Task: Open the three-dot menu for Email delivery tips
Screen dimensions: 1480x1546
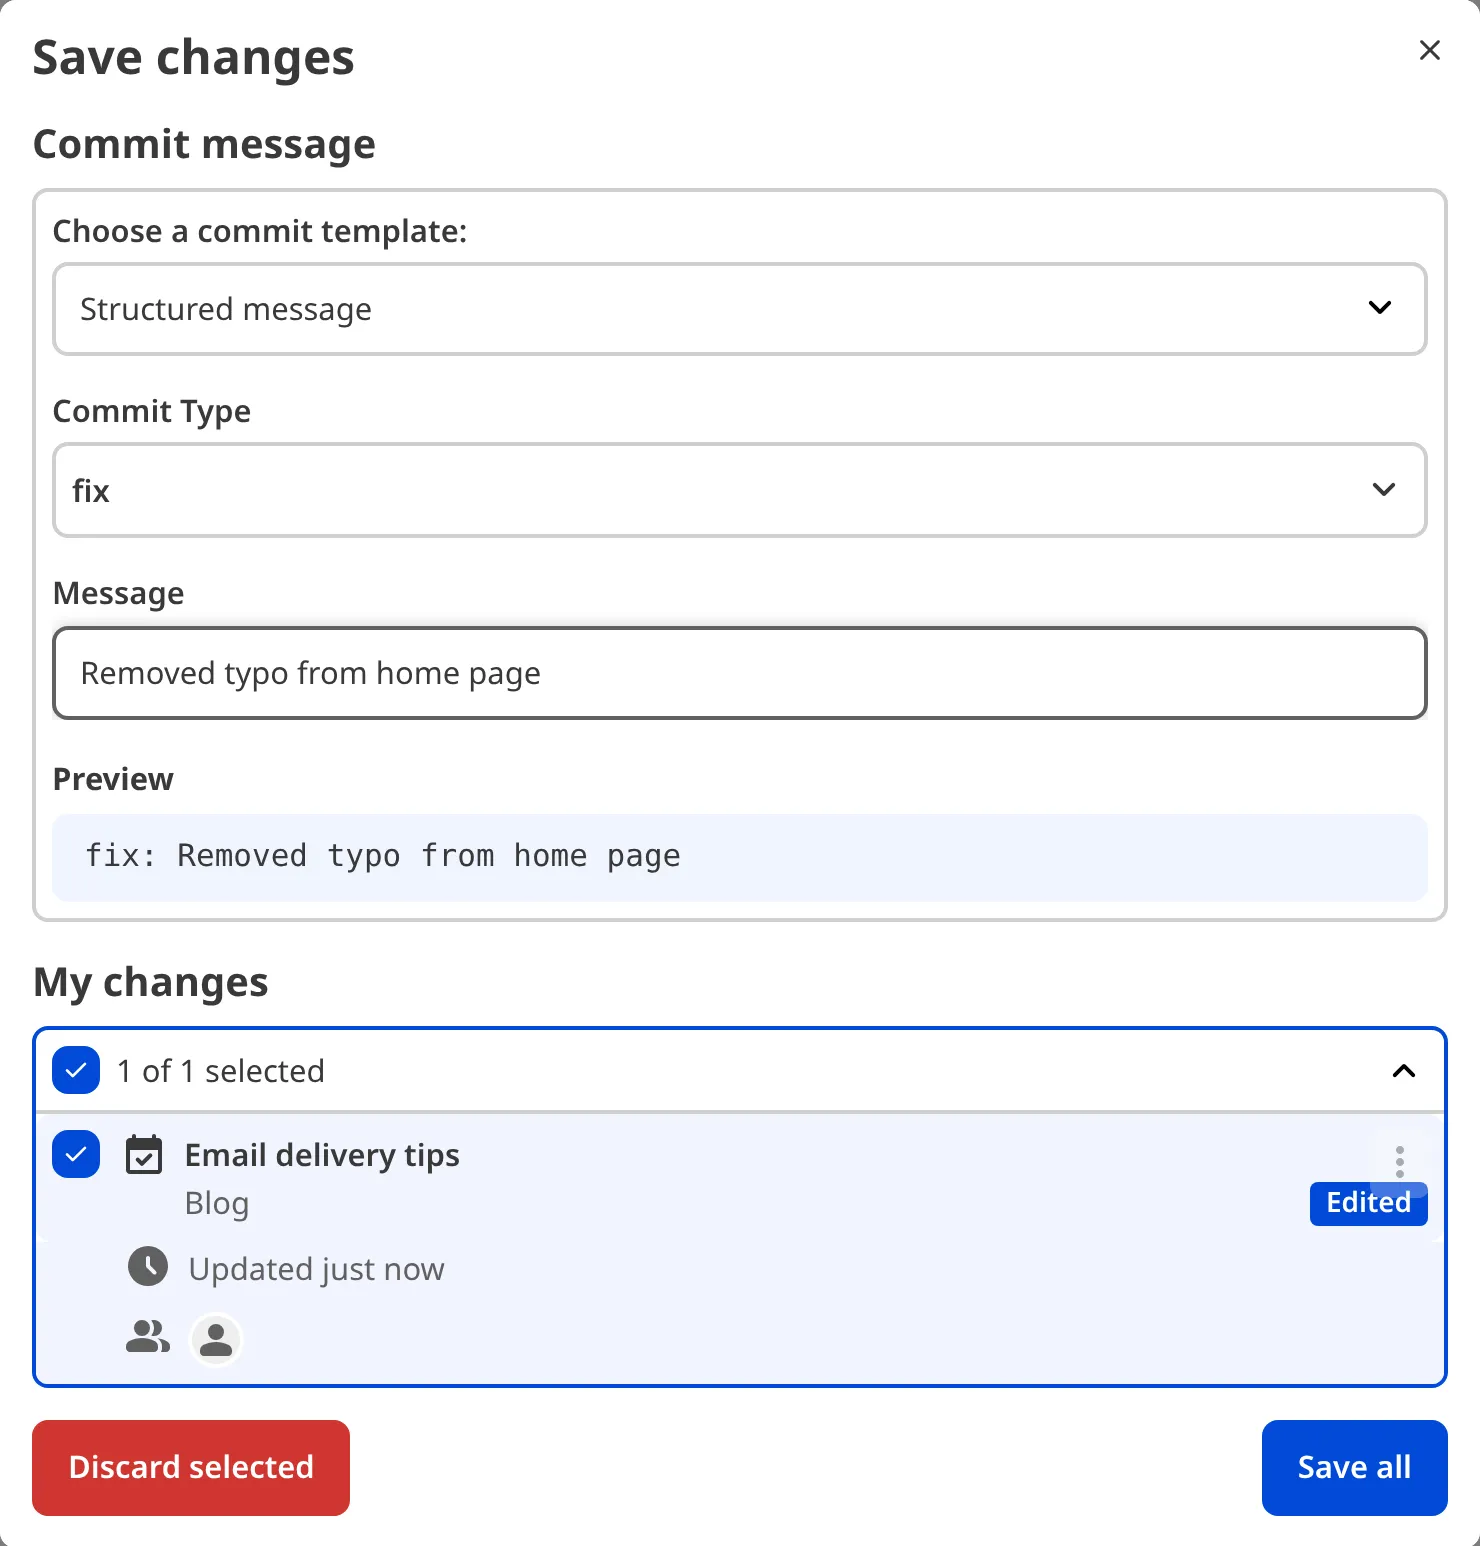Action: click(1400, 1161)
